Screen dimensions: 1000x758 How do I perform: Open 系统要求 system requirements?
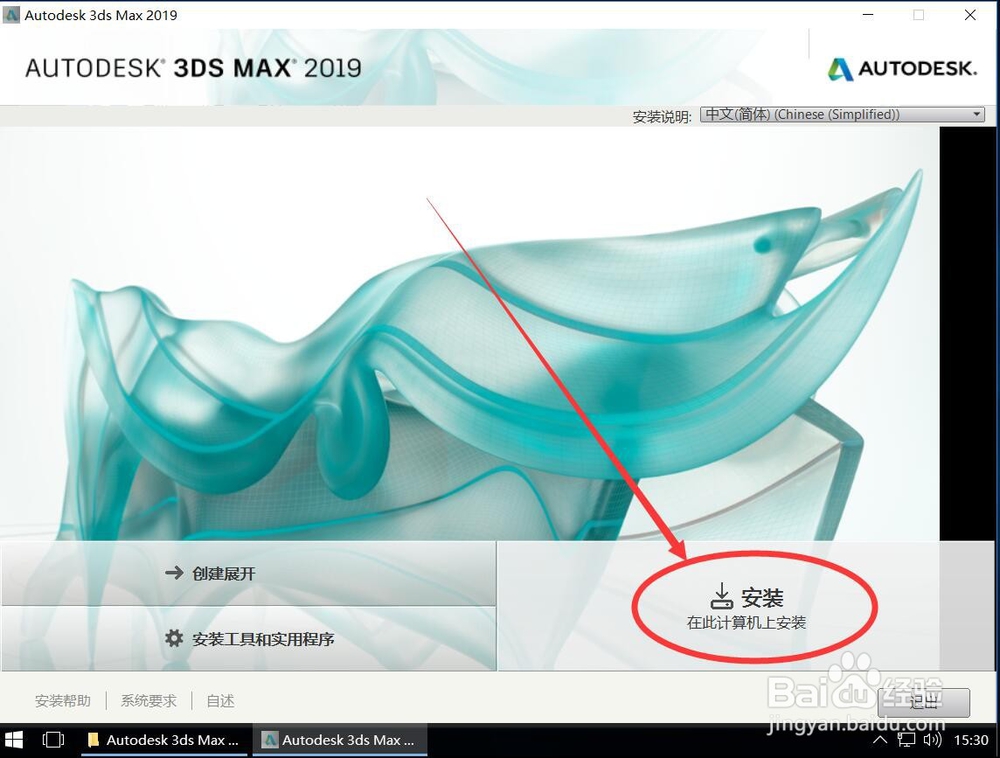(x=147, y=700)
